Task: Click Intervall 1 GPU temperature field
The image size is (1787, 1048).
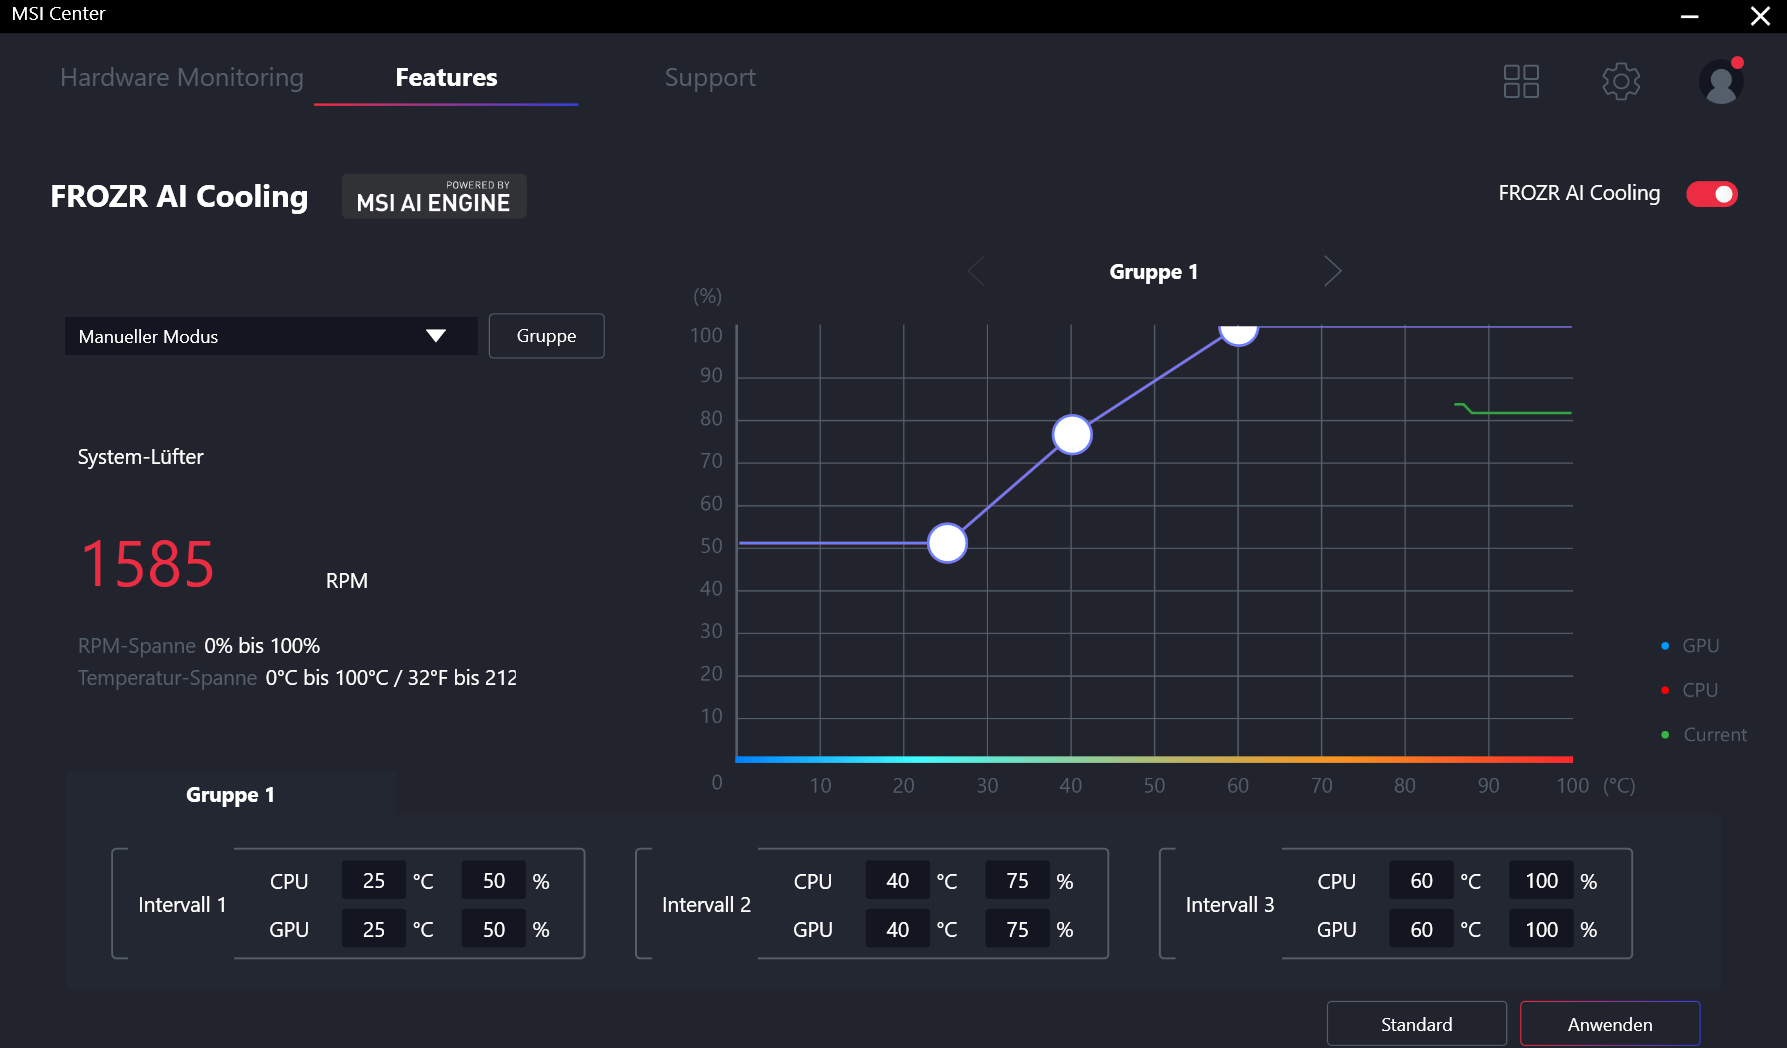Action: (x=374, y=930)
